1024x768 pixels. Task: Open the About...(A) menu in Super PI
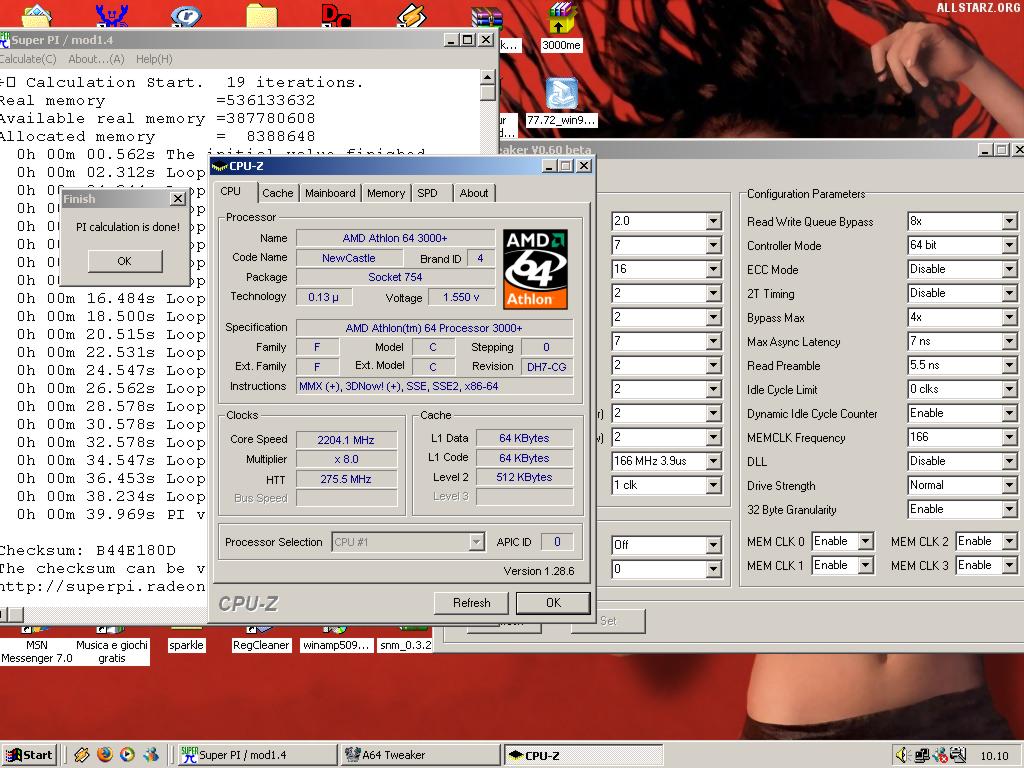click(96, 59)
